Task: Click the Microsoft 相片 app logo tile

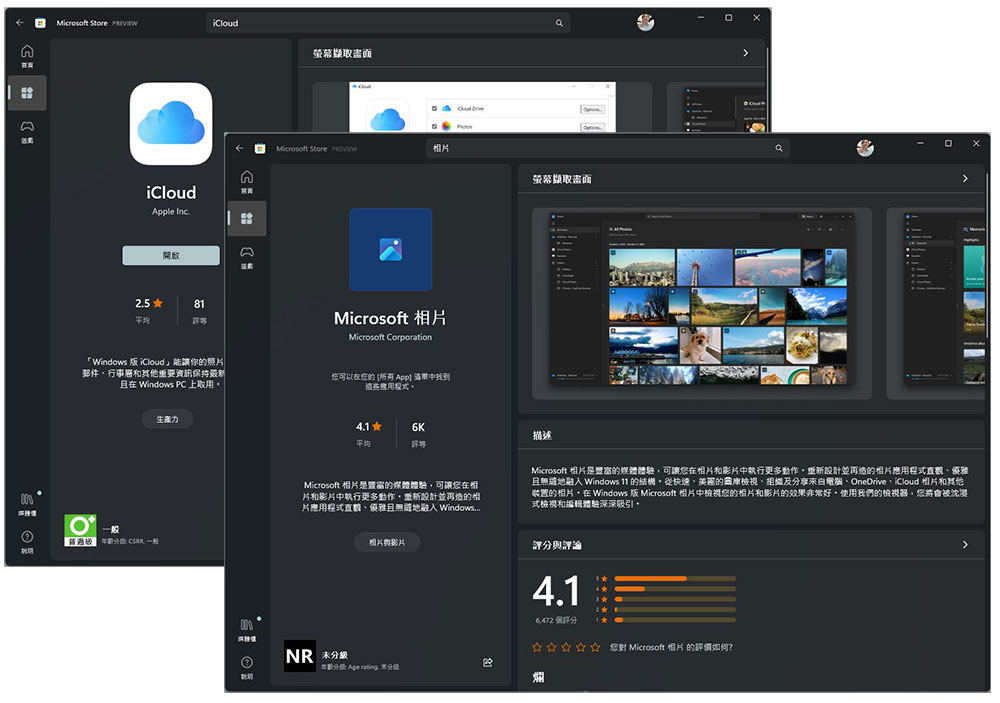Action: click(x=390, y=249)
